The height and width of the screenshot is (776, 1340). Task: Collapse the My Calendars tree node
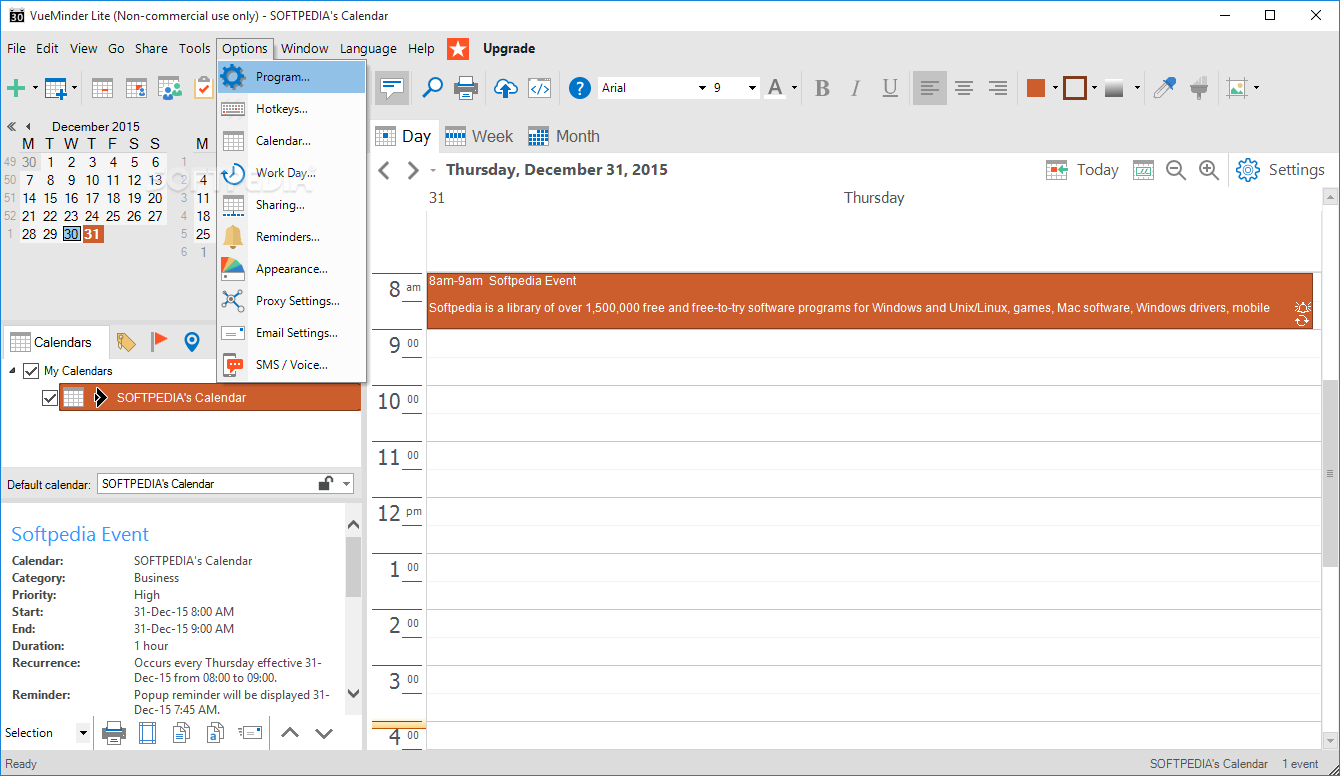[x=14, y=371]
